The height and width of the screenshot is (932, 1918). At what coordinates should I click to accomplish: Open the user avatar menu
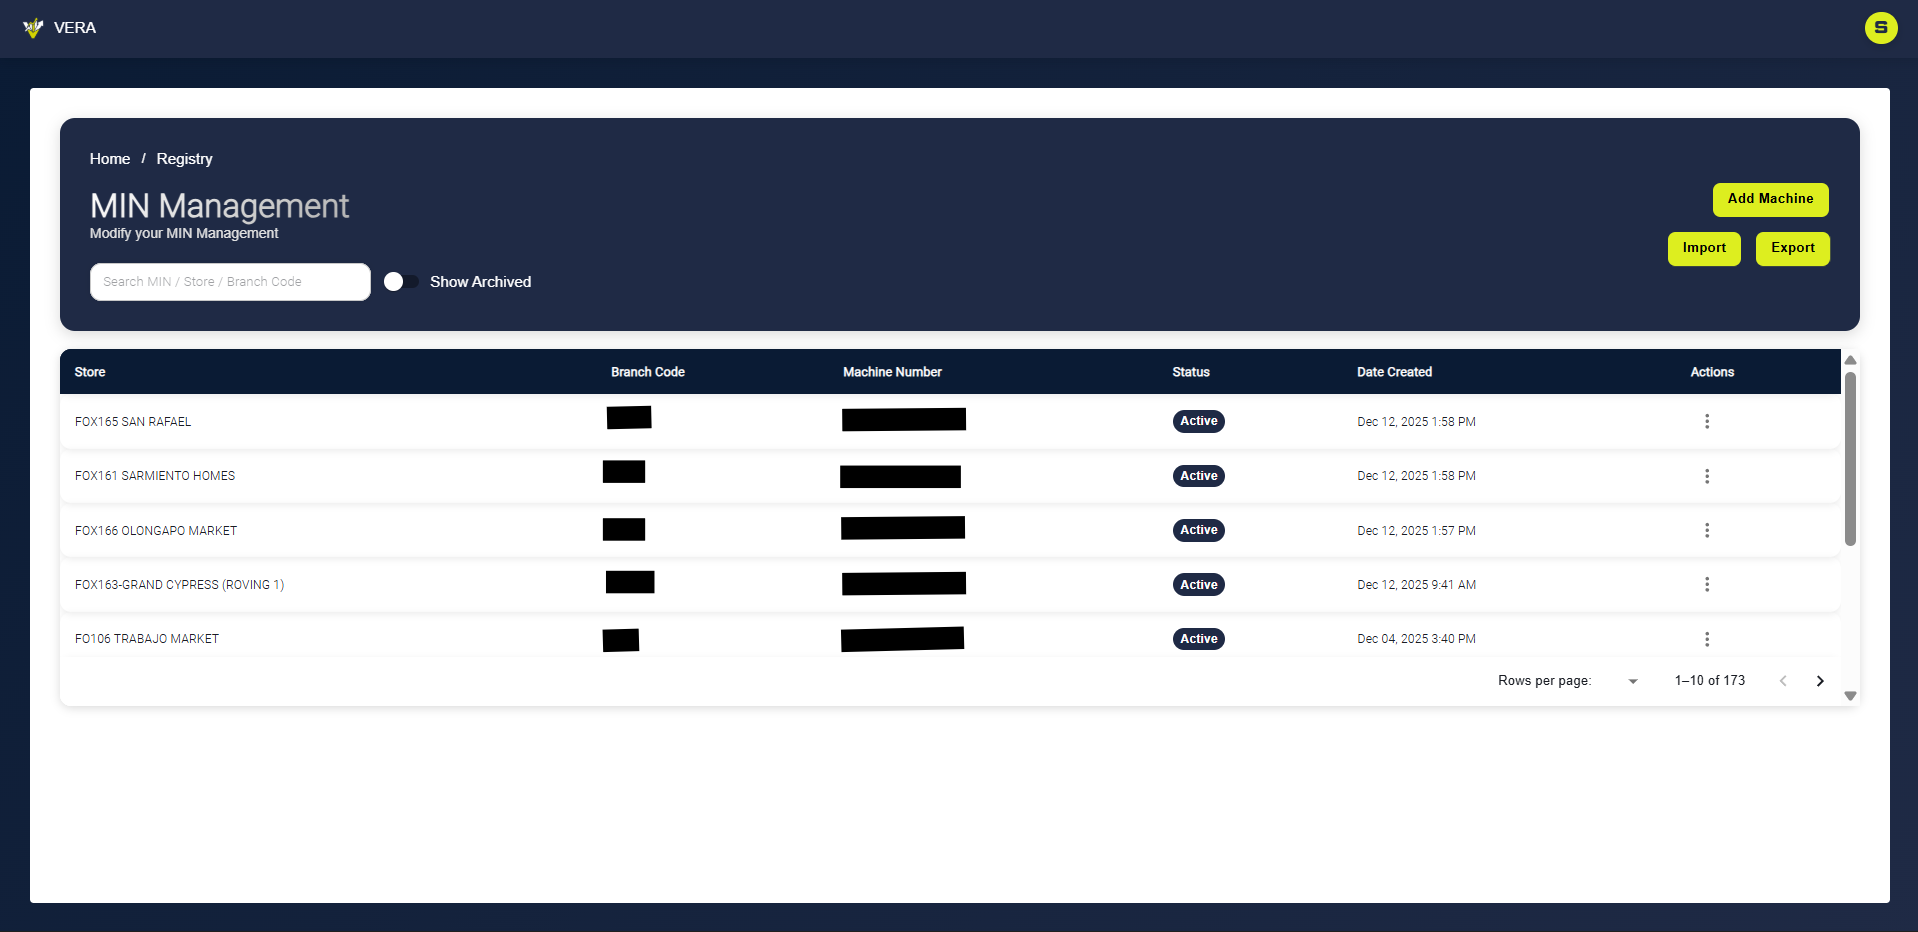1881,28
